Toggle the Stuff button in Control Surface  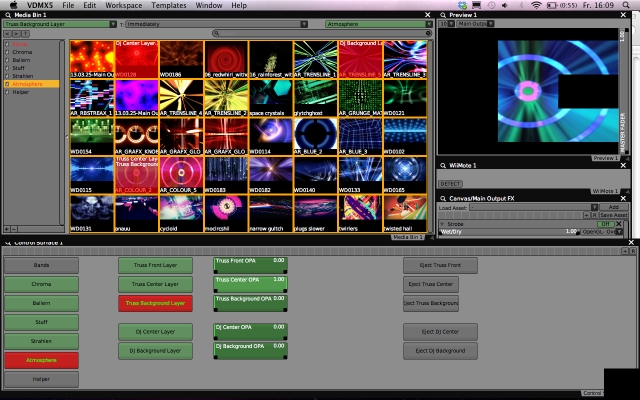coord(41,322)
